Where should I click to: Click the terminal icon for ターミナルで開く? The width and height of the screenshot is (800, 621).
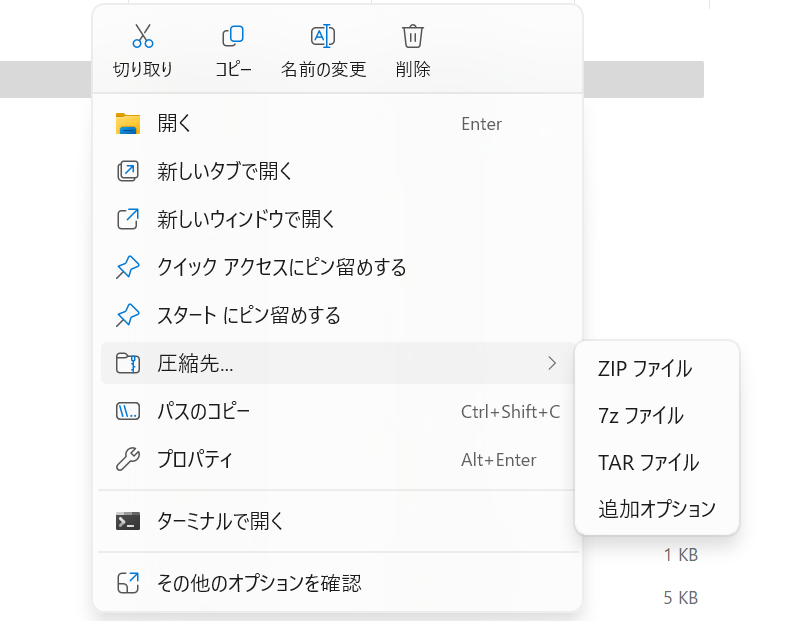[x=127, y=521]
